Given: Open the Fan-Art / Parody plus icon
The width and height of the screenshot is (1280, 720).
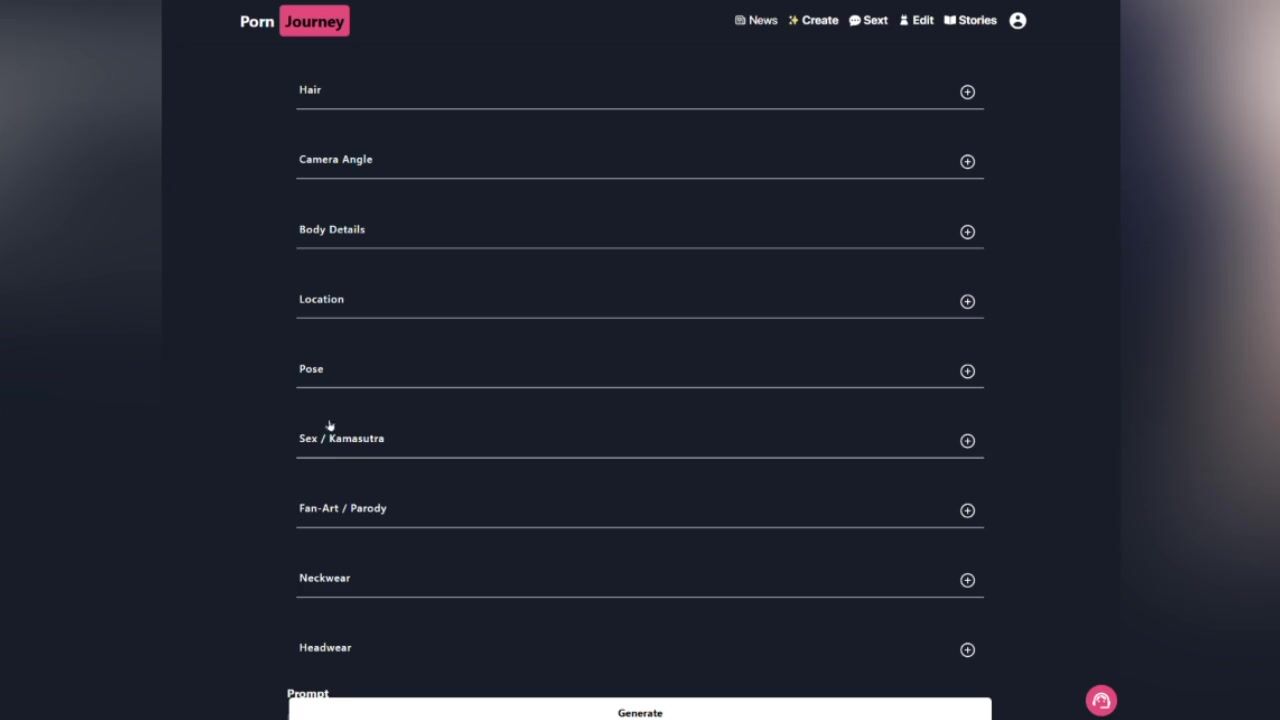Looking at the screenshot, I should point(967,511).
